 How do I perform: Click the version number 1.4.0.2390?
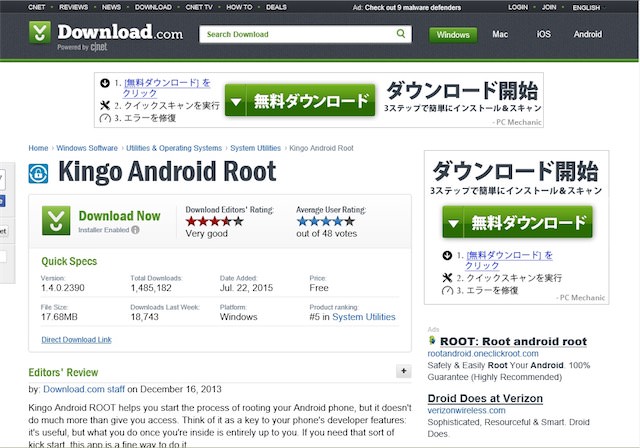coord(63,288)
